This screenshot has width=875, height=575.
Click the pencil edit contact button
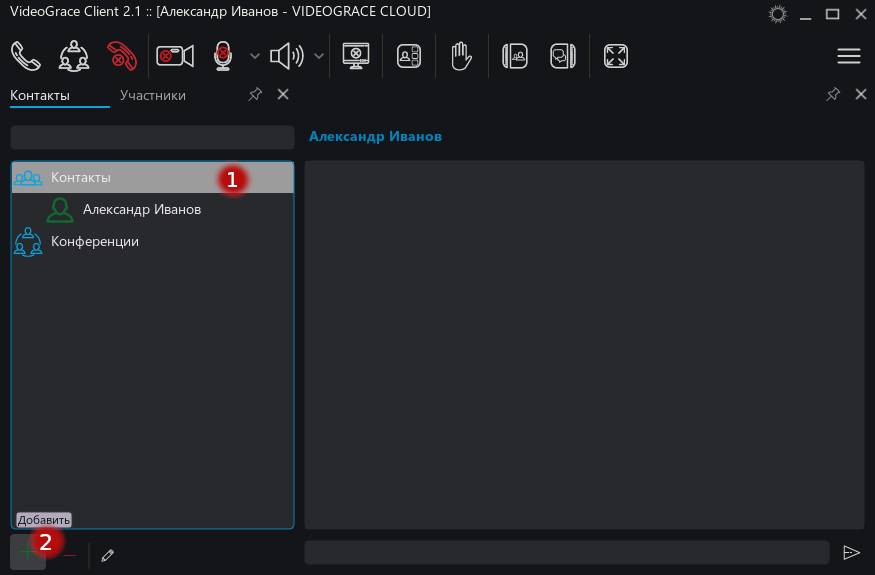tap(108, 555)
